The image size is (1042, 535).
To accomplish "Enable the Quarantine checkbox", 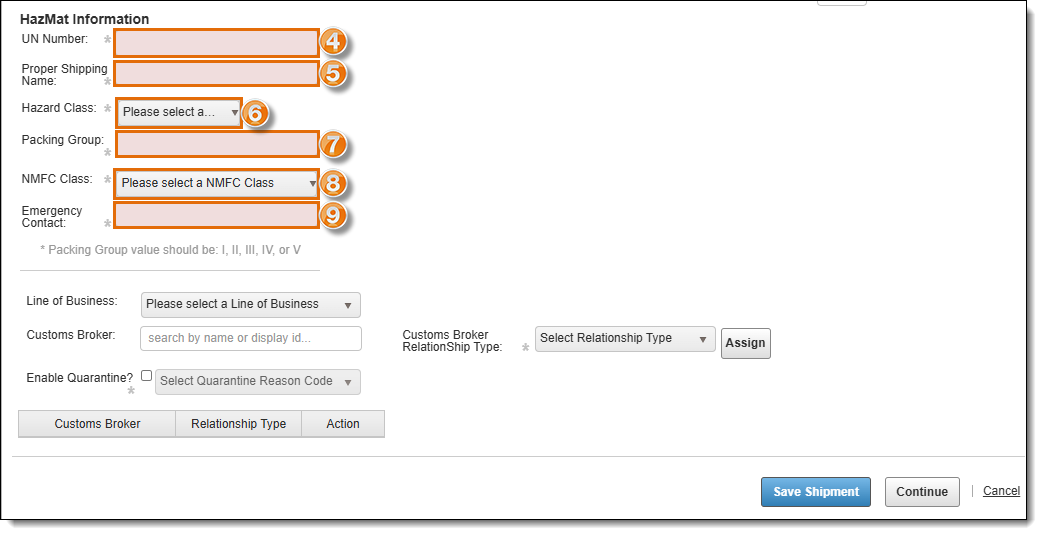I will pos(147,376).
